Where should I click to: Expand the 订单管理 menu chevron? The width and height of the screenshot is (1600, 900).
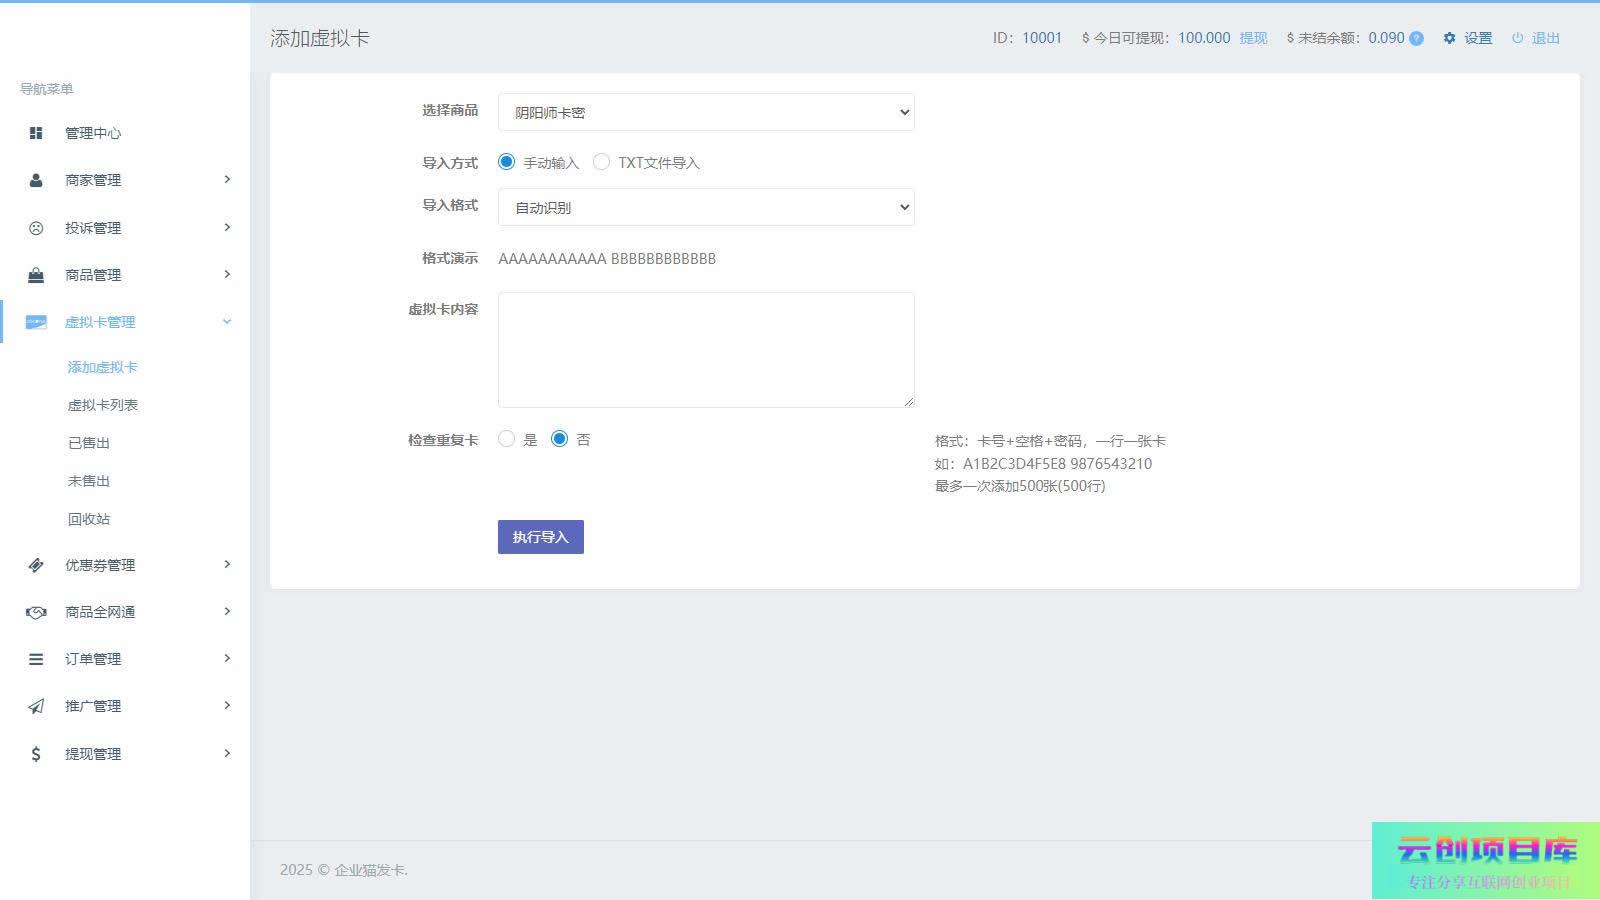[x=227, y=658]
